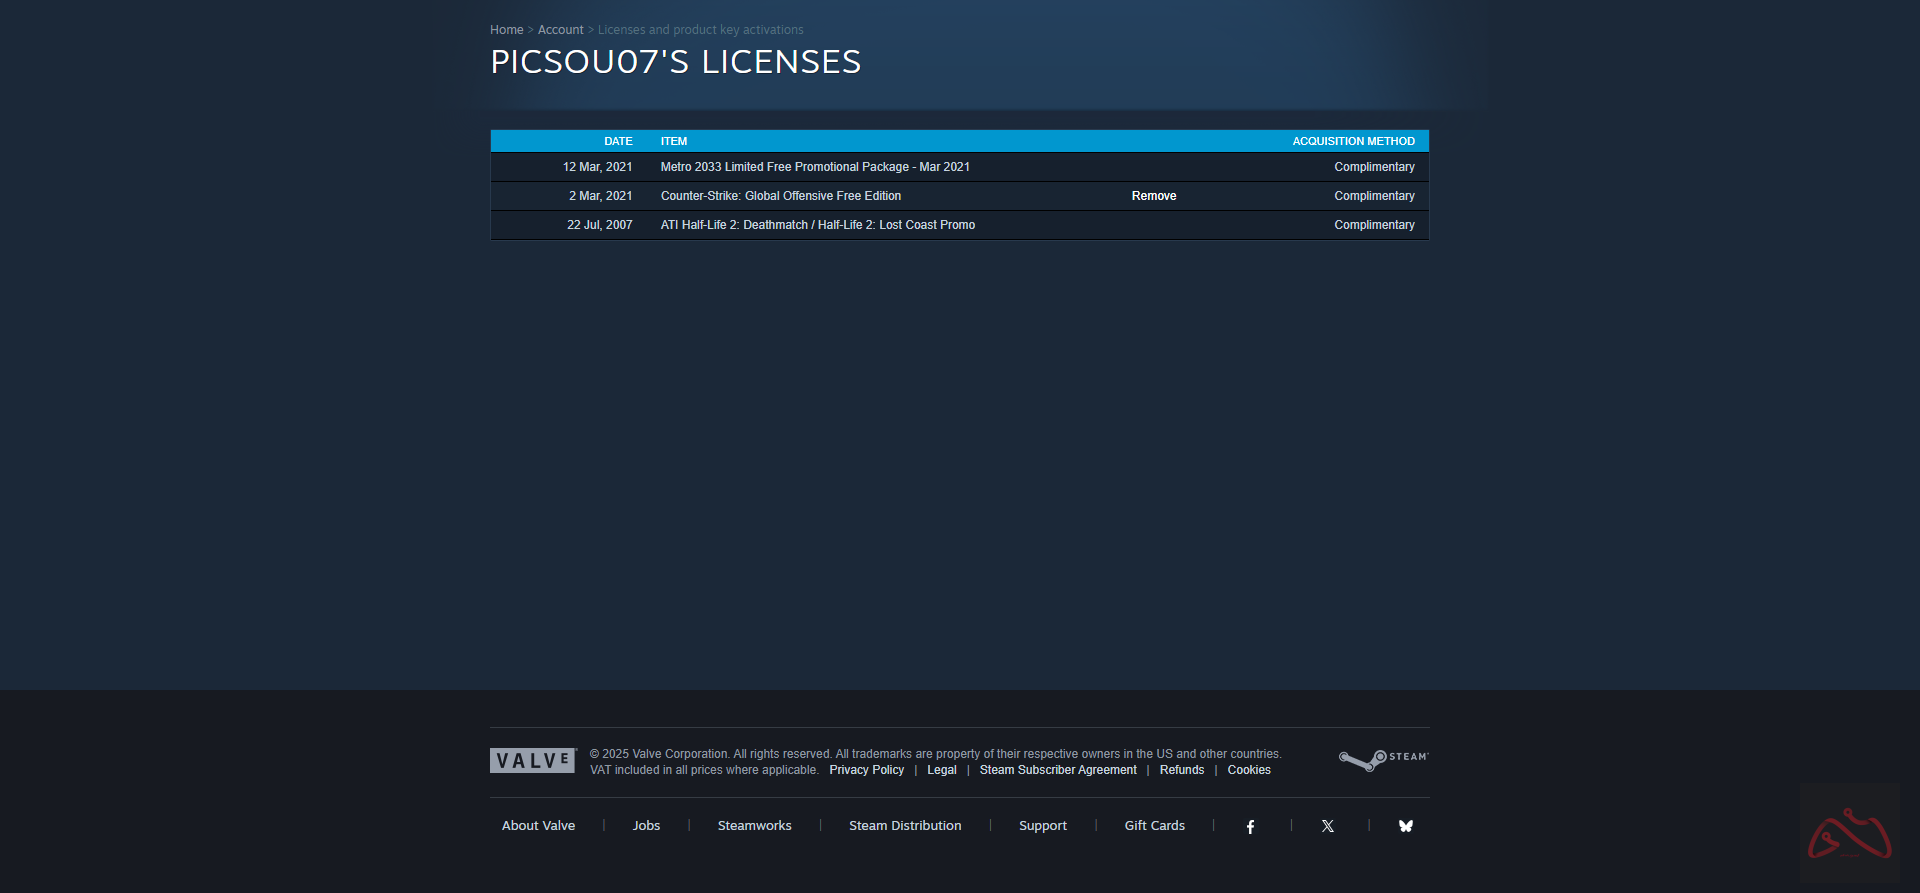Open the X social media icon

tap(1327, 826)
